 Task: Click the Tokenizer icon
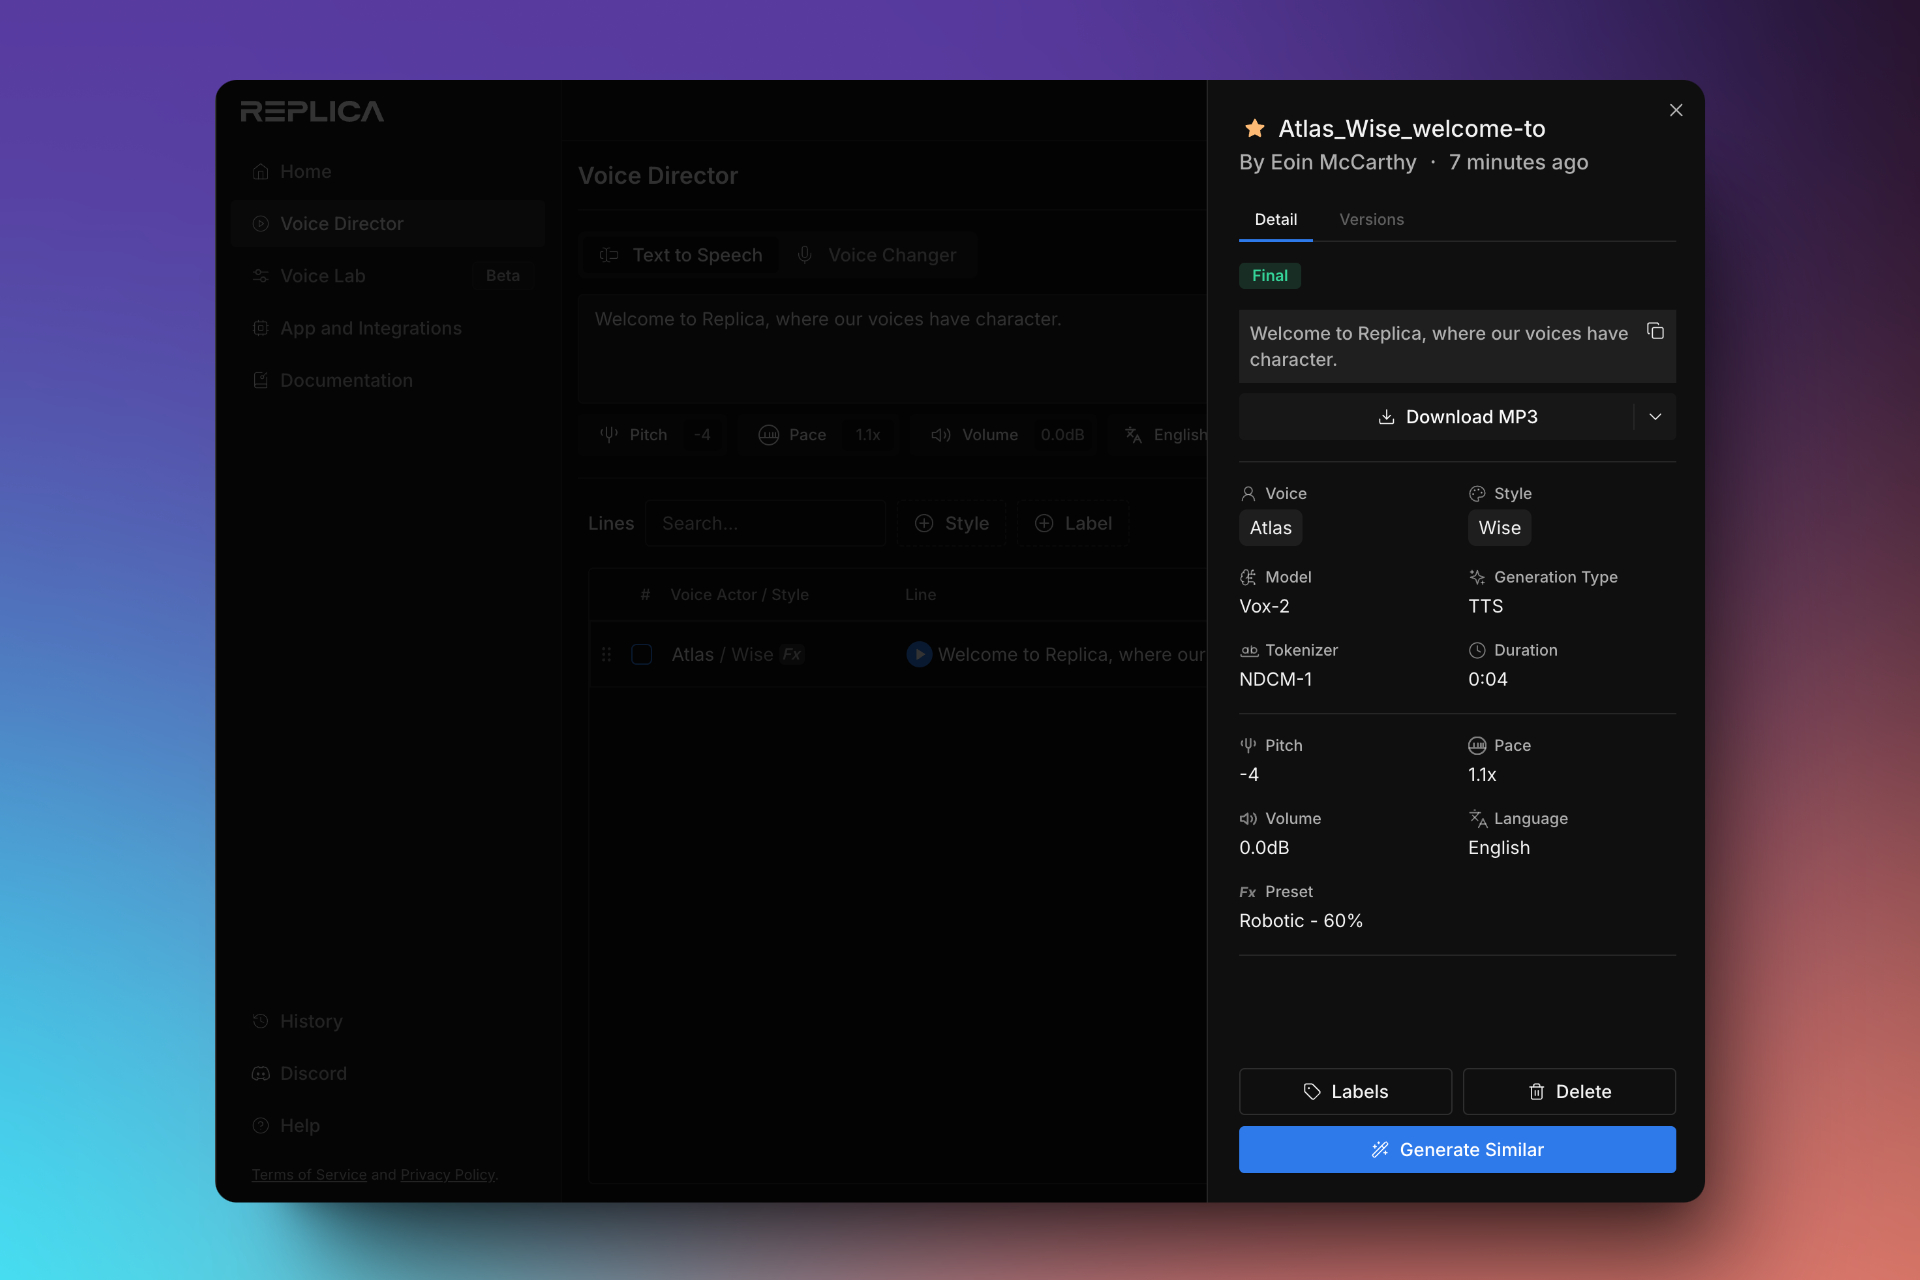[1249, 650]
